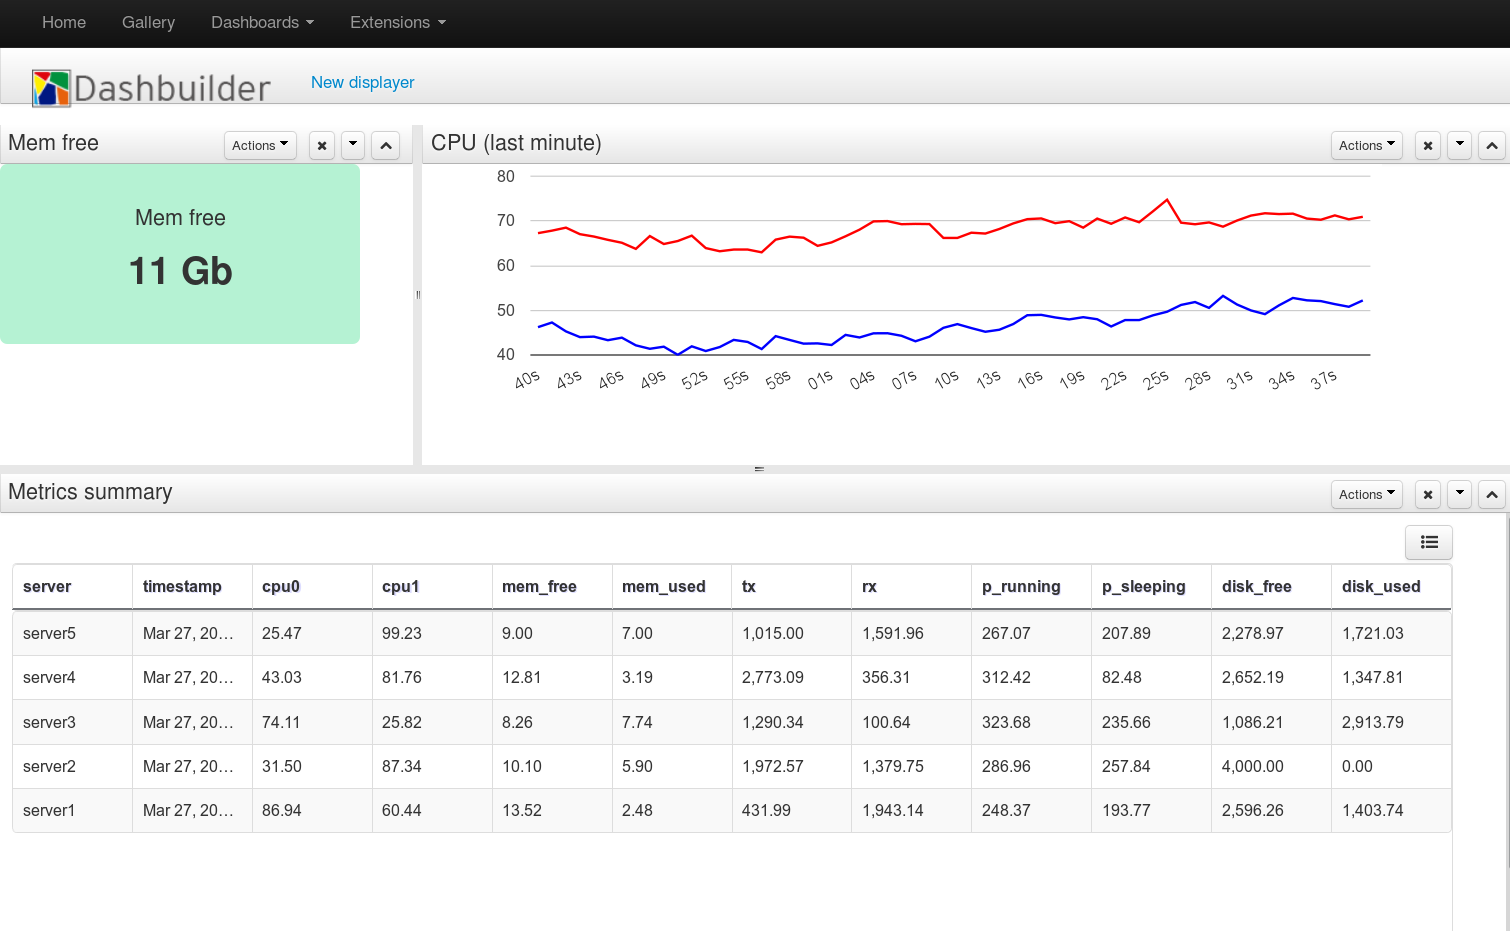
Task: Expand the Dashboards menu
Action: click(x=262, y=22)
